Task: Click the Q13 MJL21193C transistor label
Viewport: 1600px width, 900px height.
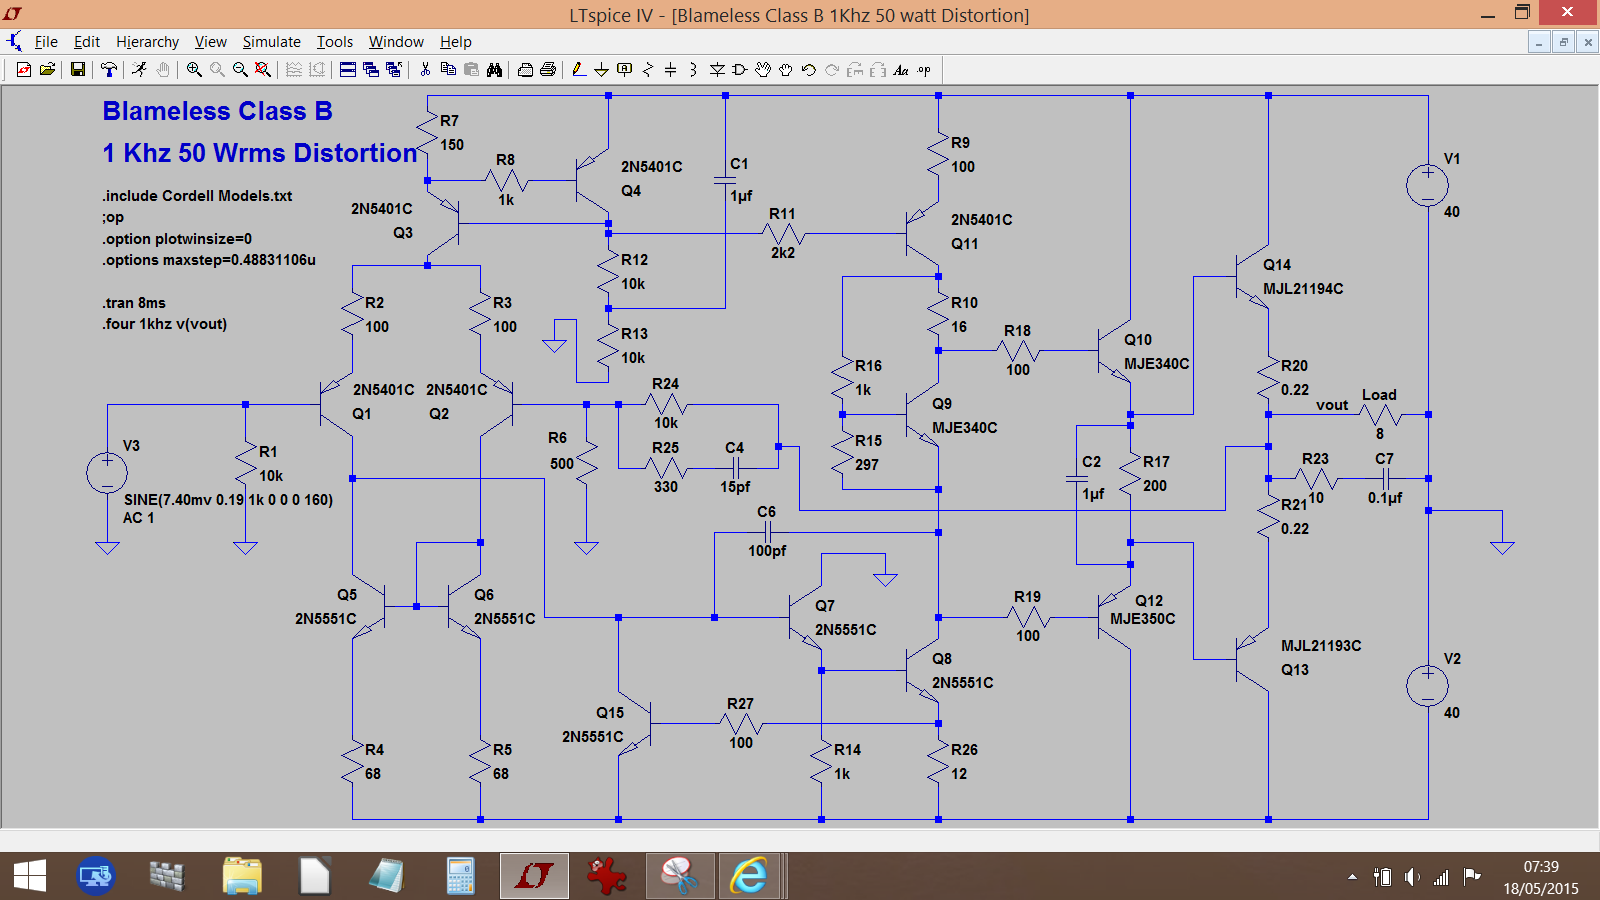Action: click(1321, 646)
